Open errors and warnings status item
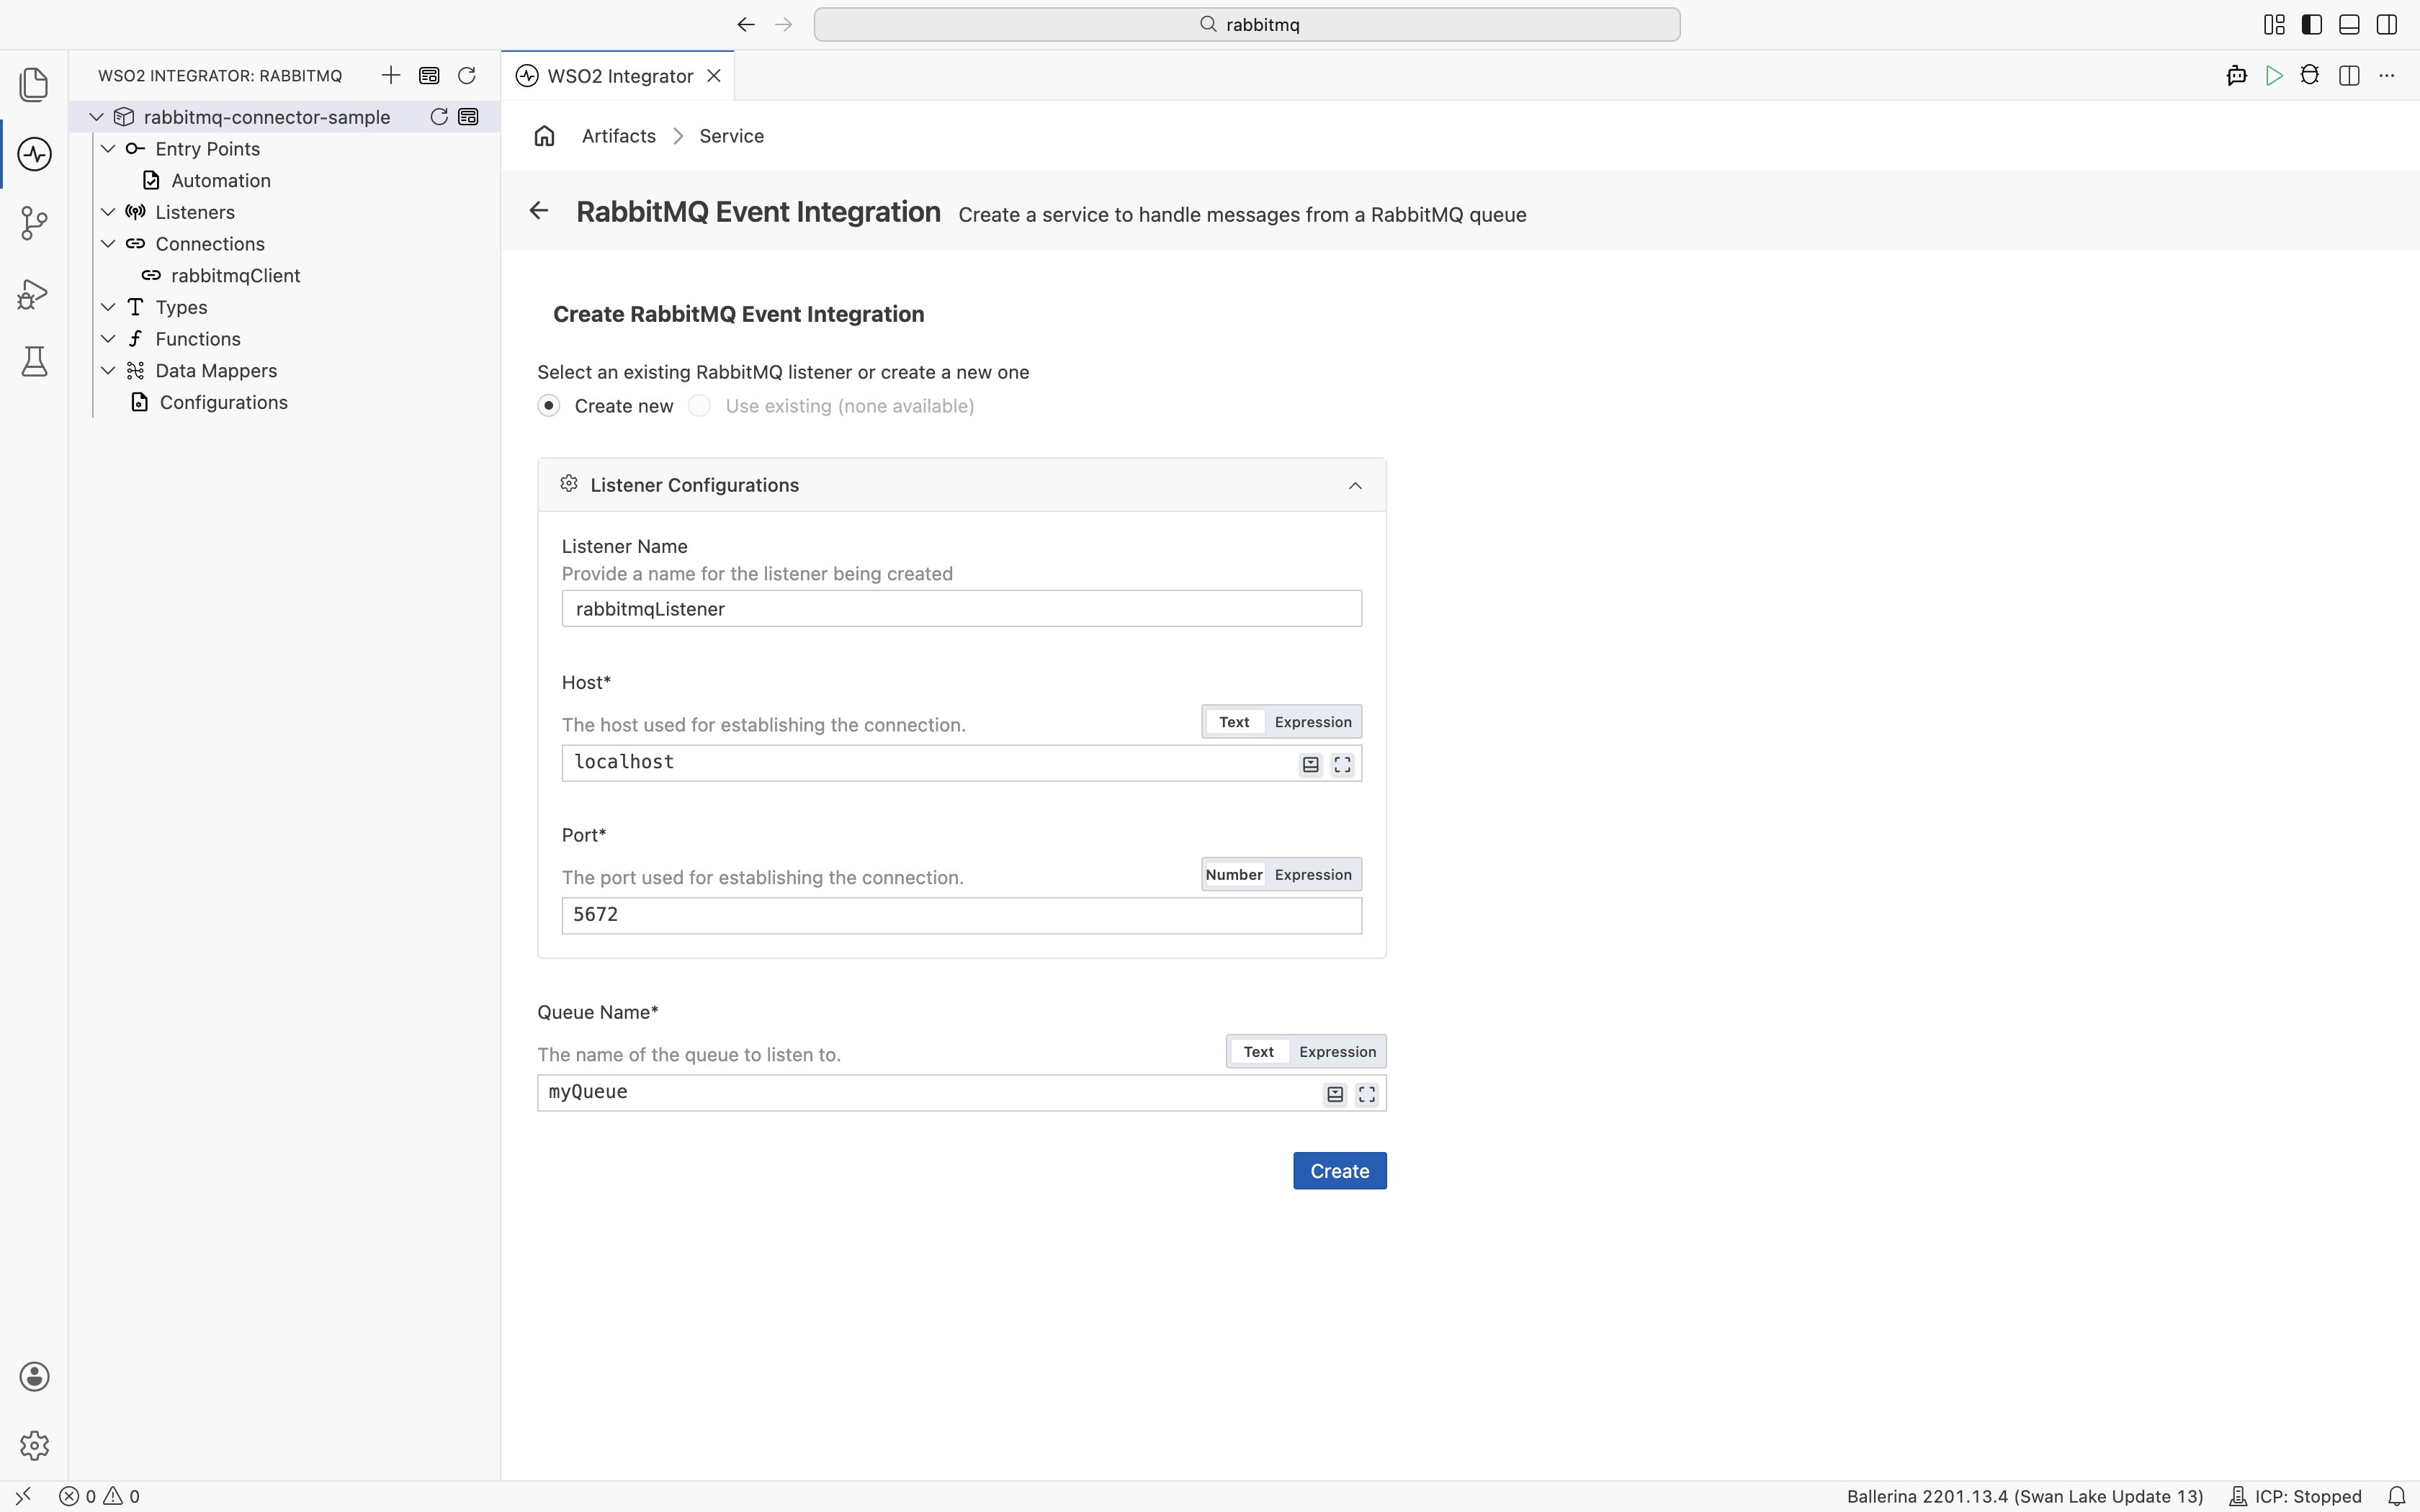Image resolution: width=2420 pixels, height=1512 pixels. pyautogui.click(x=100, y=1497)
